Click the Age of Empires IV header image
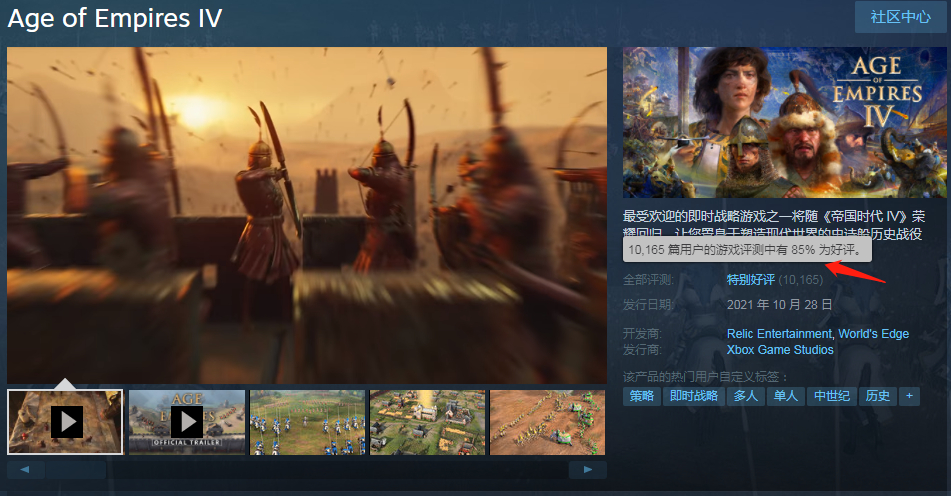Image resolution: width=951 pixels, height=496 pixels. (785, 122)
